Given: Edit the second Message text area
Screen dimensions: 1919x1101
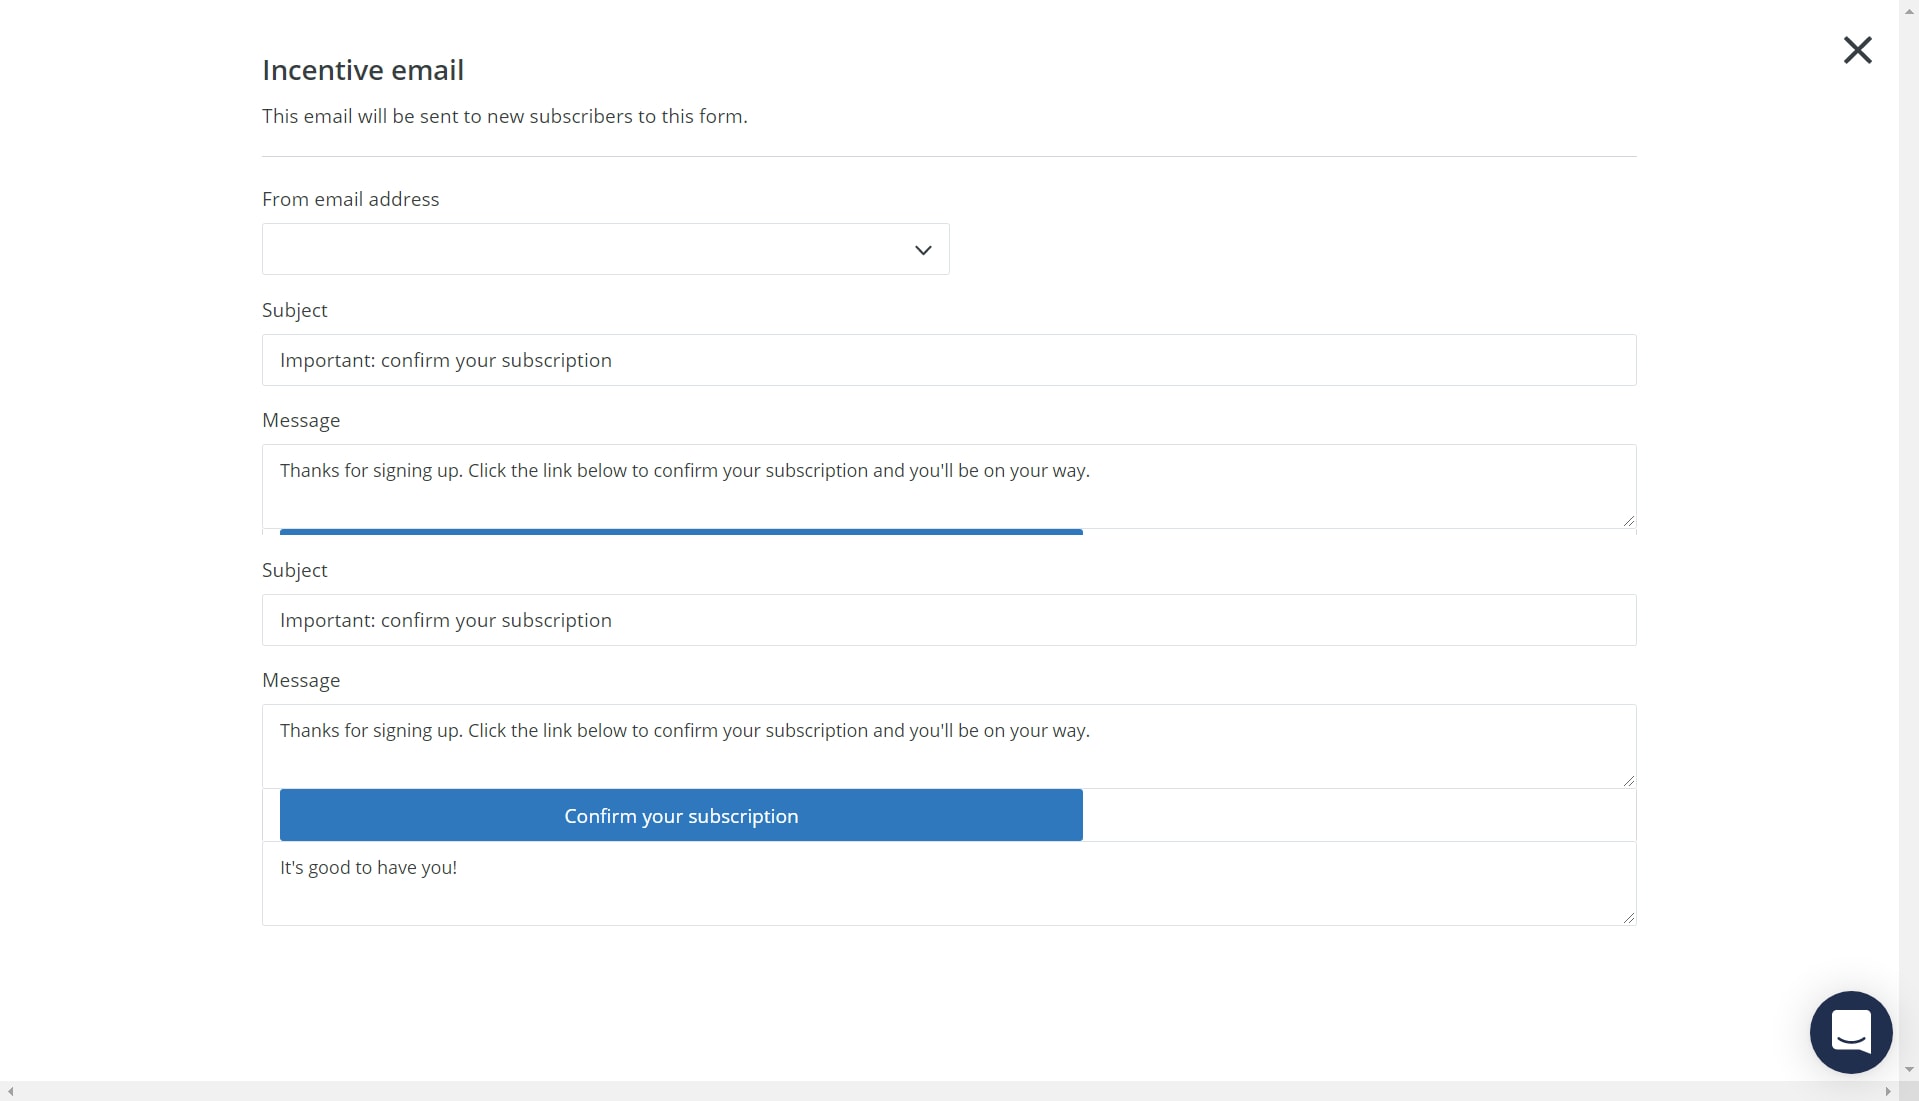Looking at the screenshot, I should (948, 746).
